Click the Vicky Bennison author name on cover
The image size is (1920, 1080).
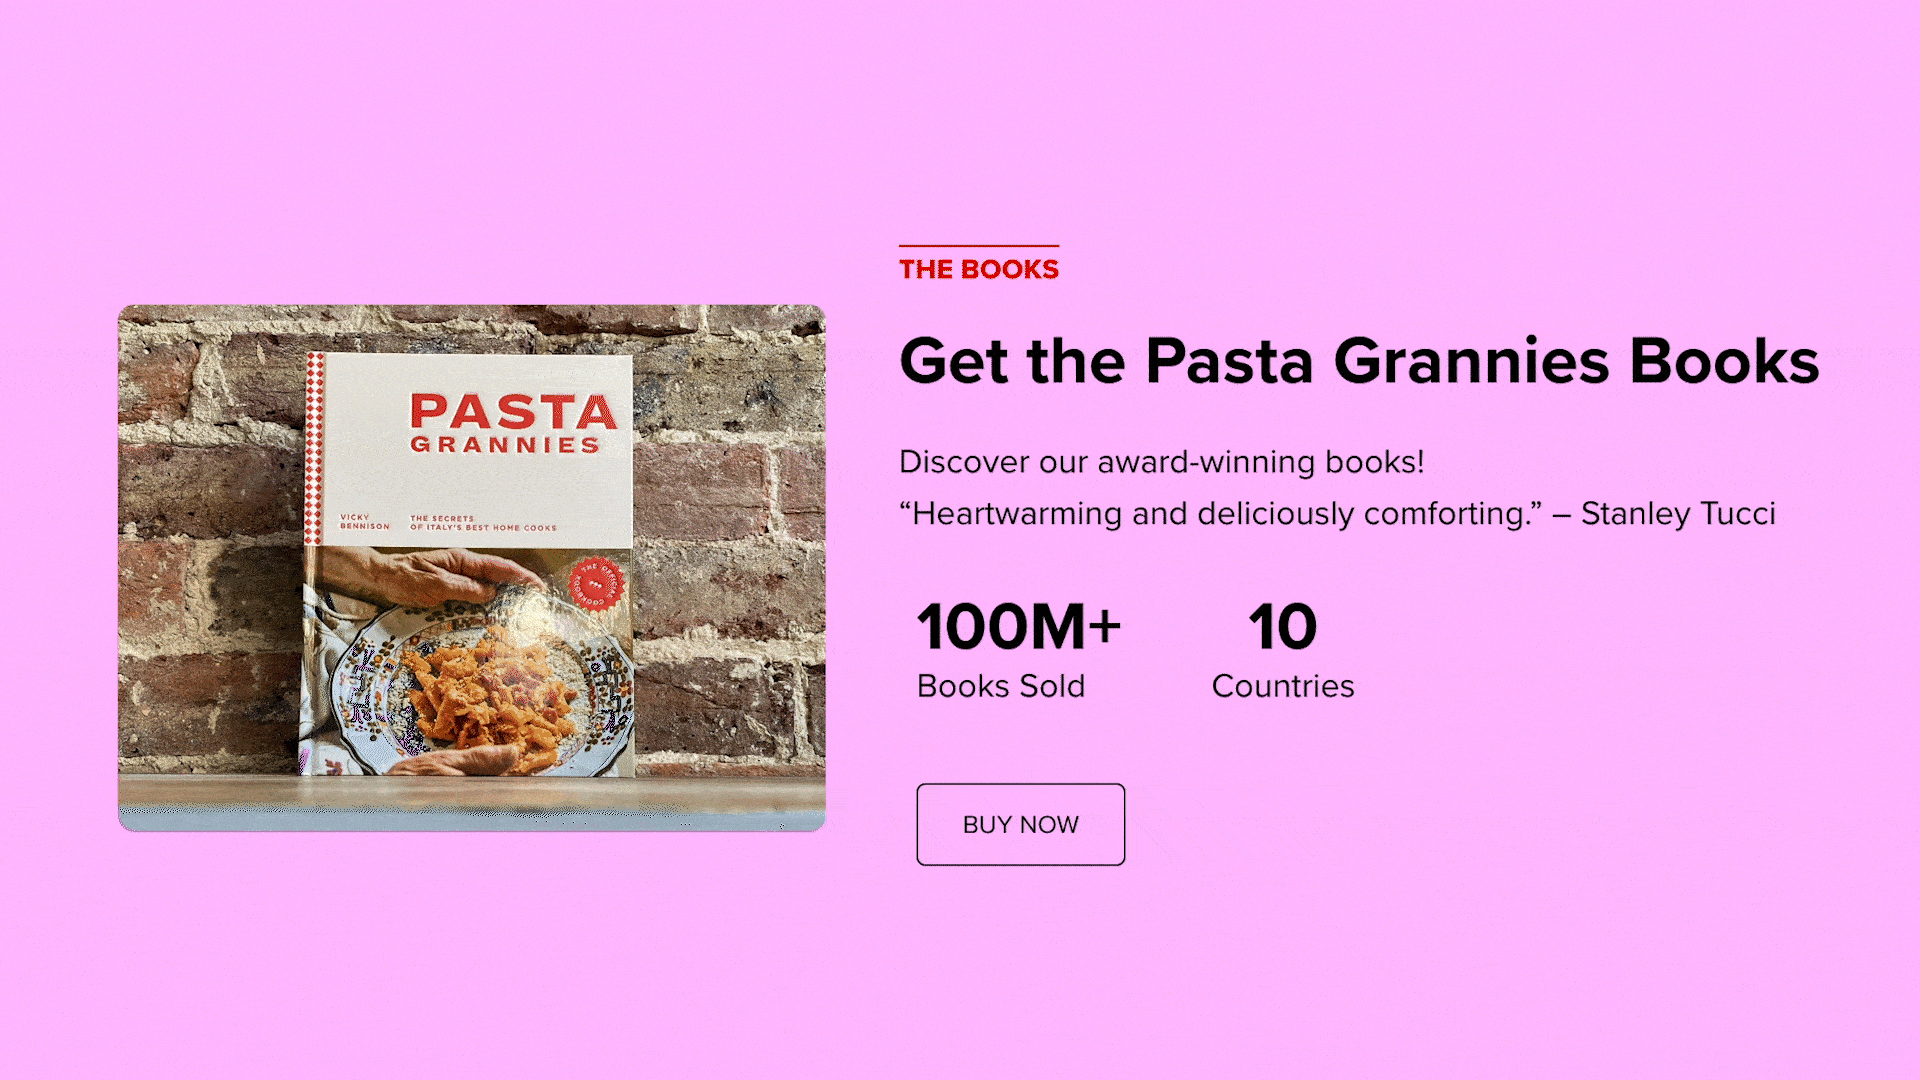(364, 522)
